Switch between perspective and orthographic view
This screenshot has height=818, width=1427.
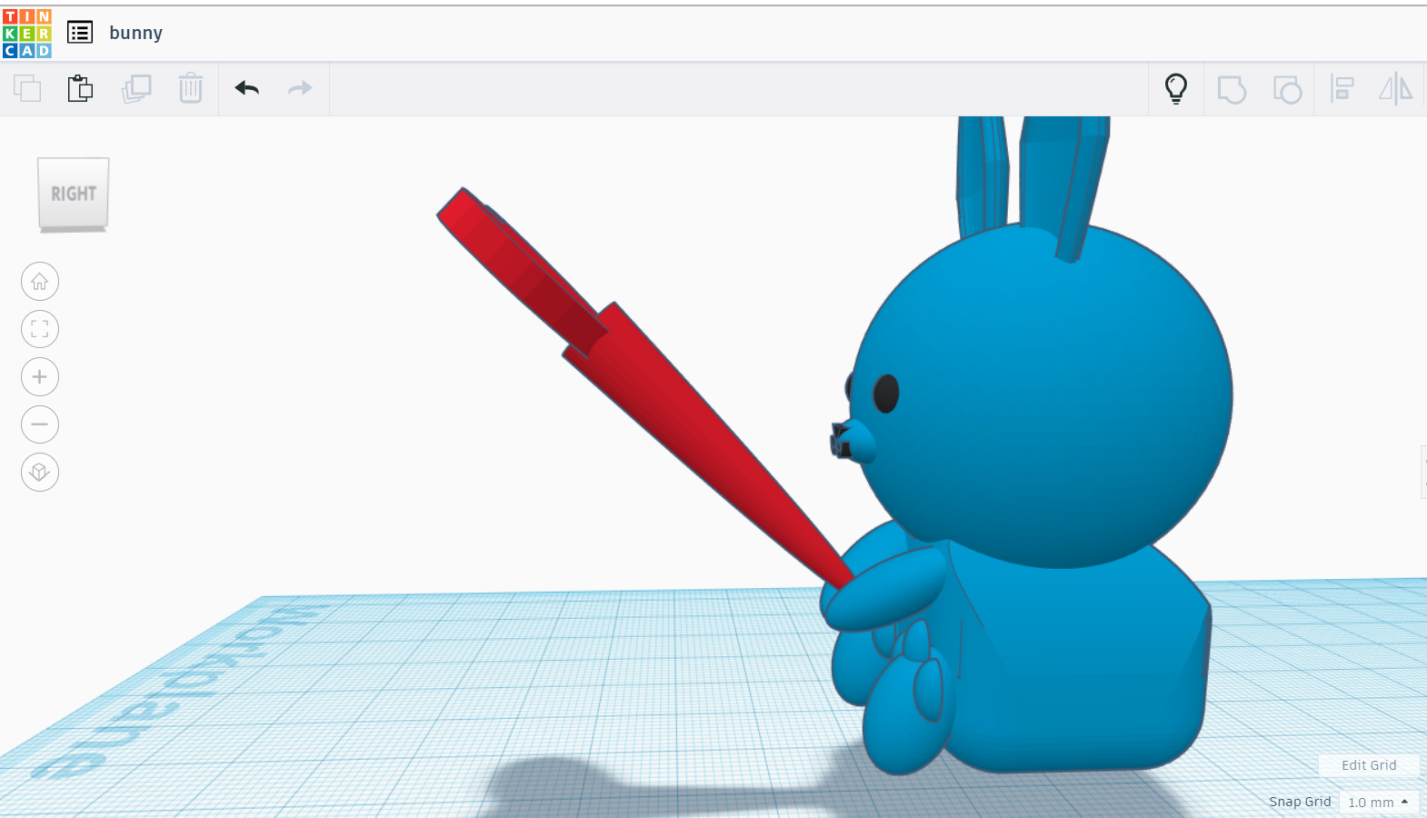[x=40, y=472]
